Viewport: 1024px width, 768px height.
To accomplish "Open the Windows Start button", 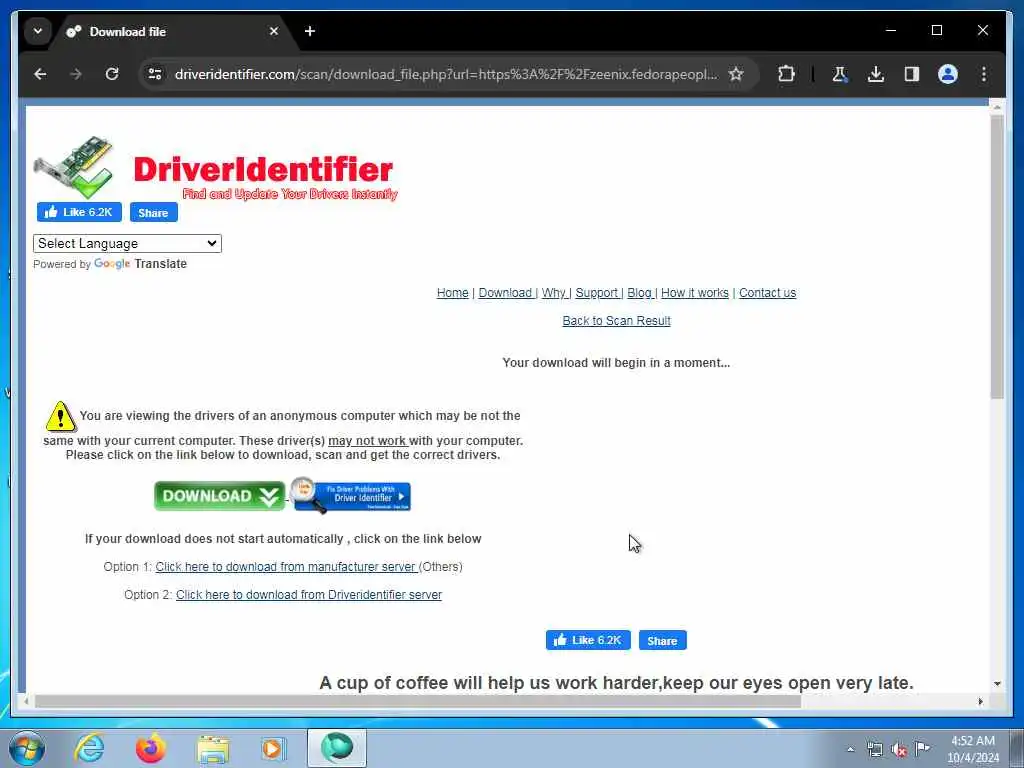I will [26, 748].
